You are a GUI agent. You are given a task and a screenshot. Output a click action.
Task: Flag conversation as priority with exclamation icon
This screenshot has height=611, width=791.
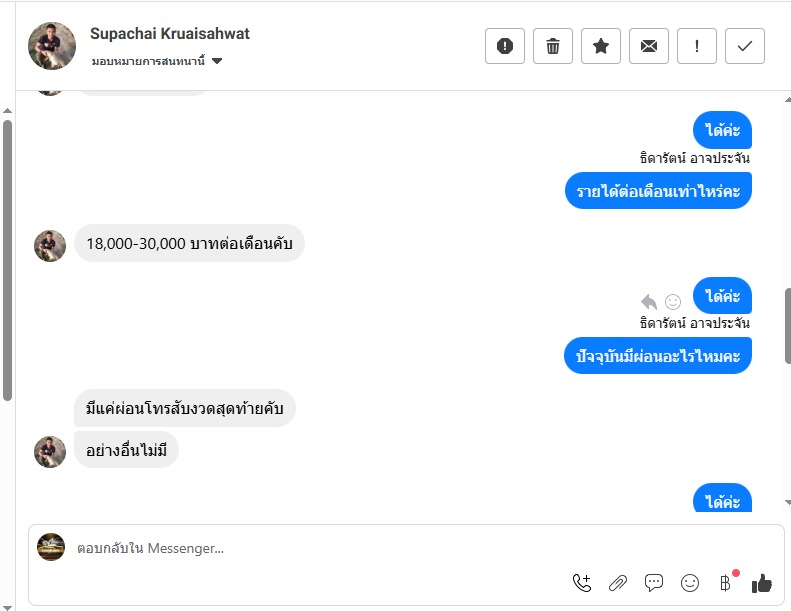697,46
